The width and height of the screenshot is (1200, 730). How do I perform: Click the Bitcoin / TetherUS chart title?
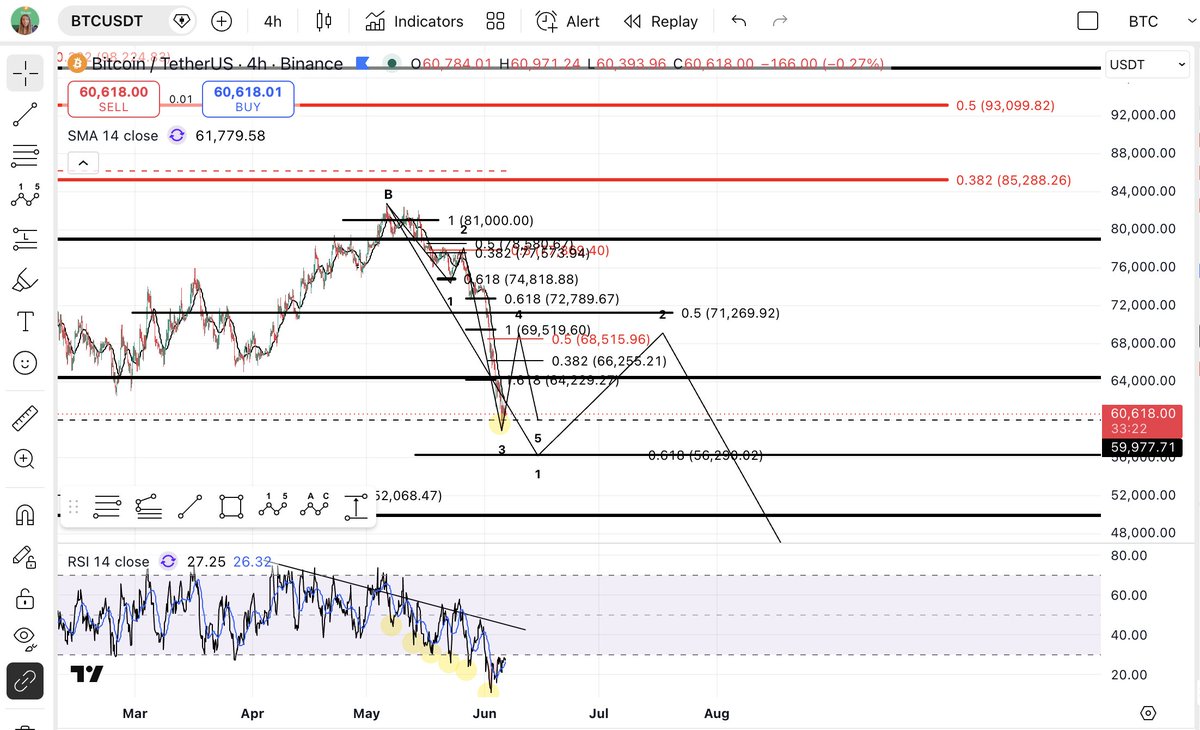[218, 64]
